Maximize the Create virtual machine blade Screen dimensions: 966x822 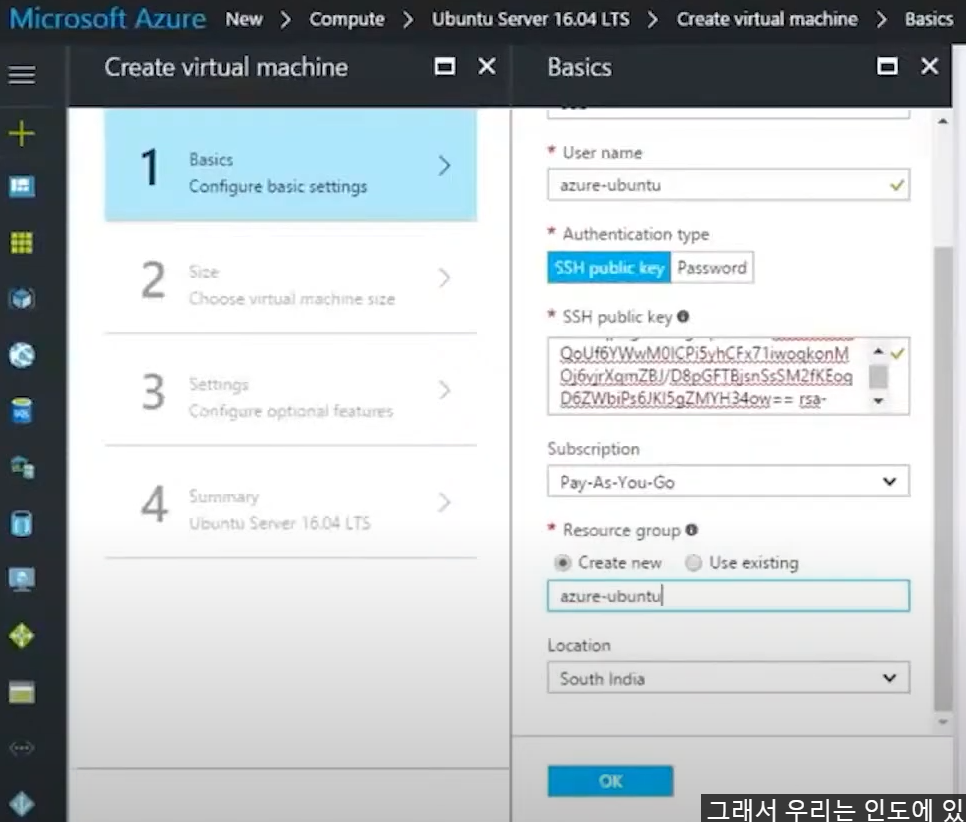[x=445, y=66]
